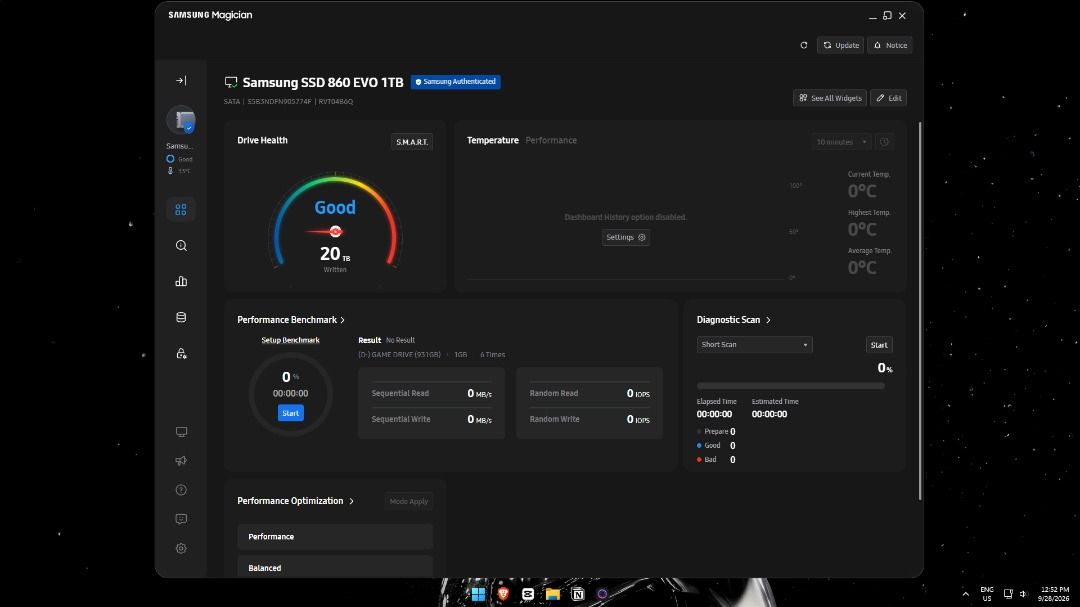Expand the Diagnostic Scan section
The width and height of the screenshot is (1080, 607).
click(734, 320)
